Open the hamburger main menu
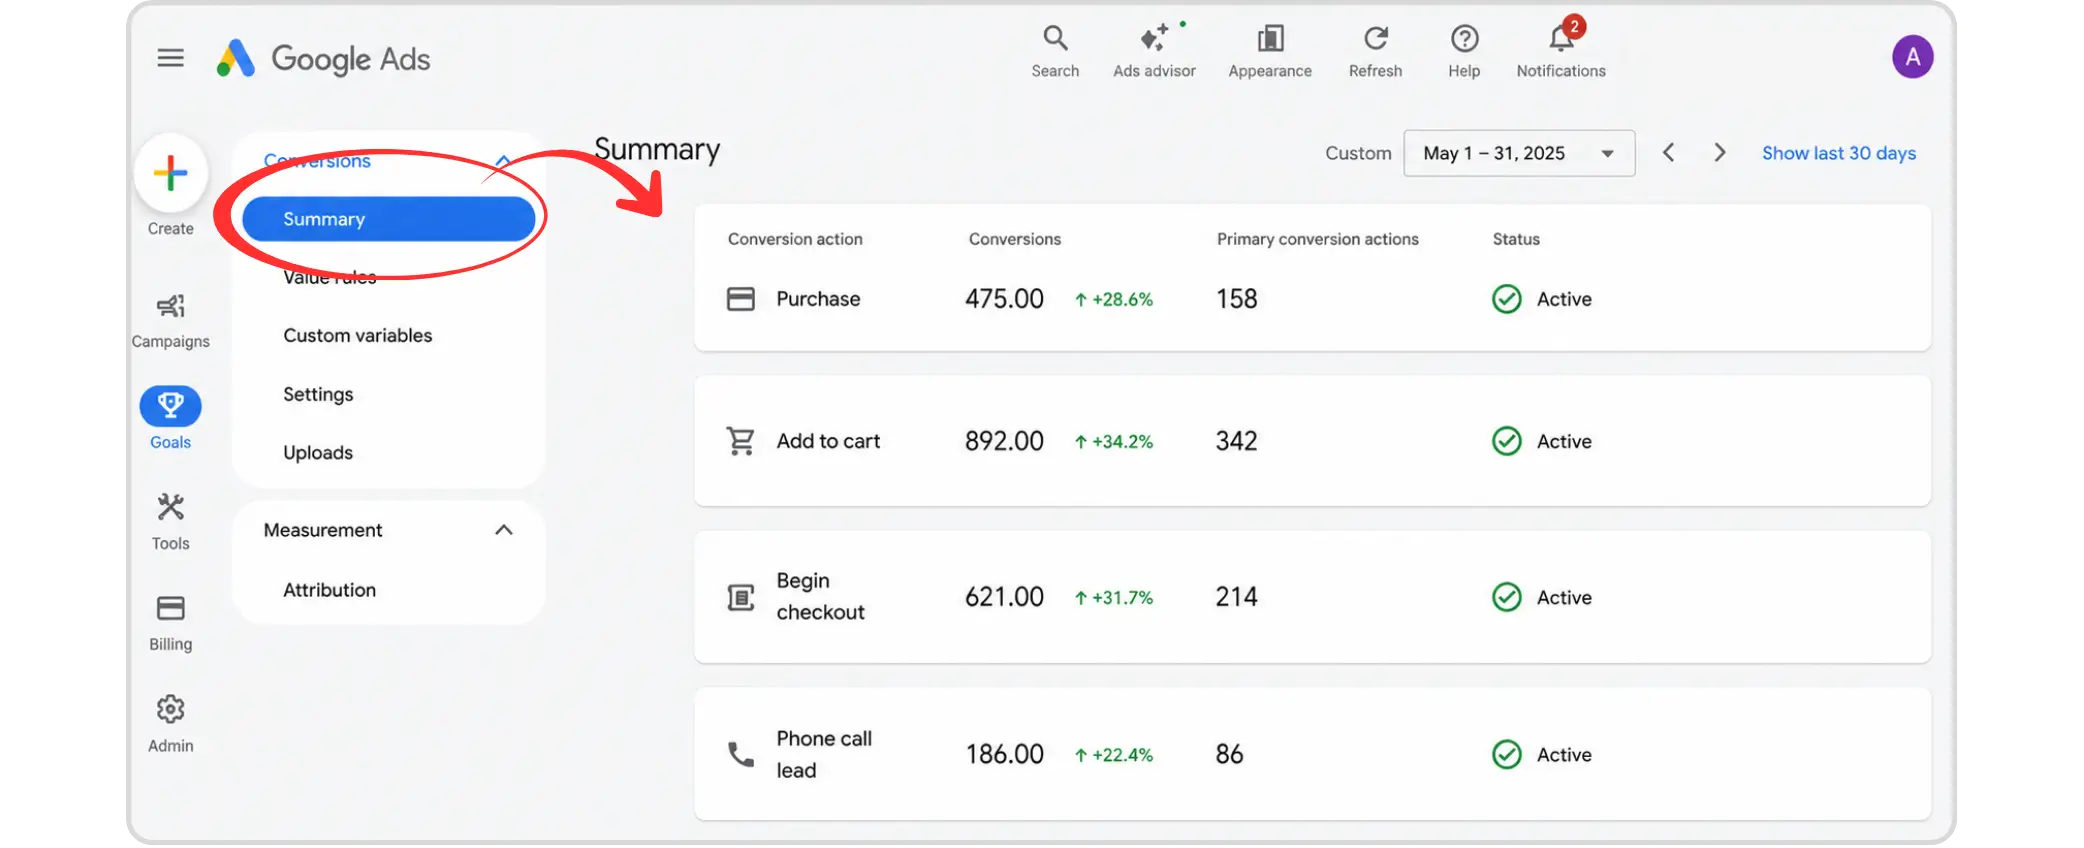 point(171,58)
